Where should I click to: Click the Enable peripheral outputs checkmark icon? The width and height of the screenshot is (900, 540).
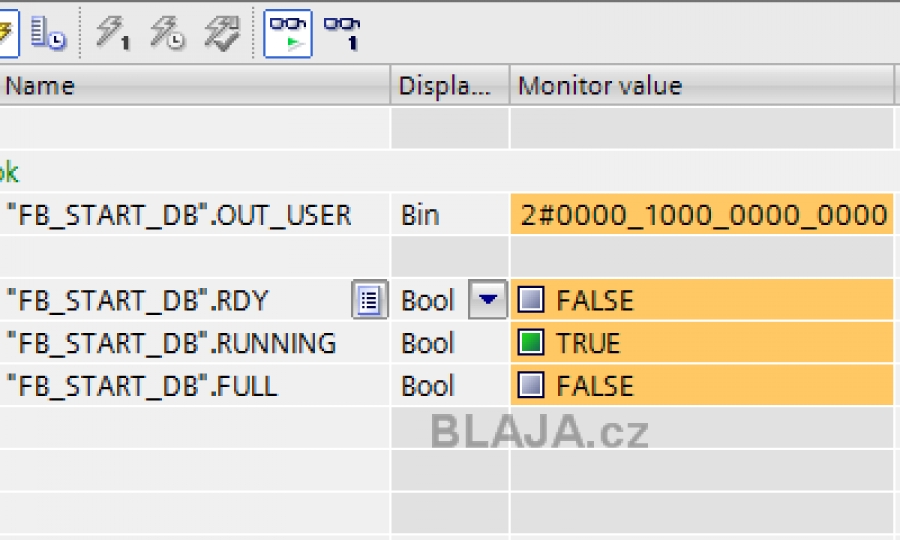[223, 33]
